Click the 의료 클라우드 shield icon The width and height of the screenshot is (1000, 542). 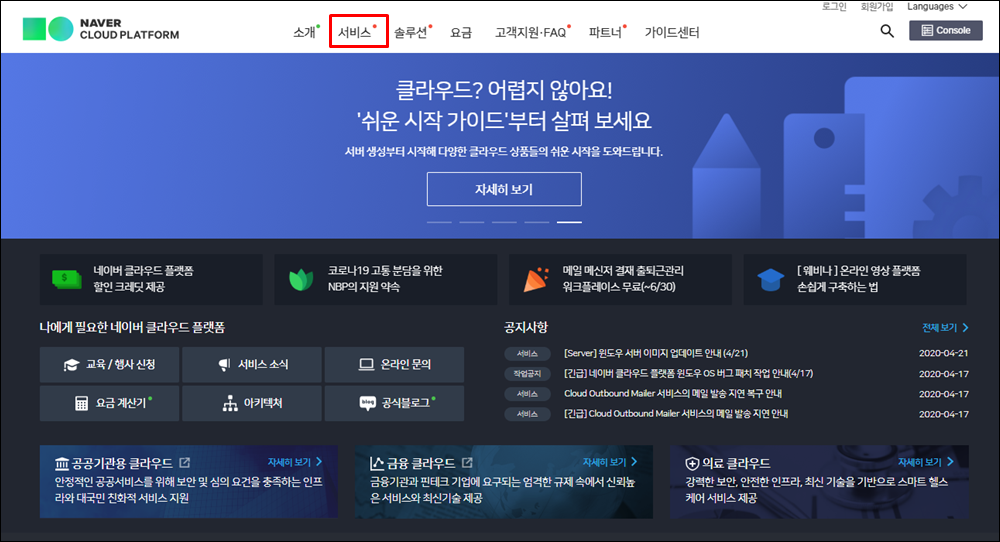[692, 464]
